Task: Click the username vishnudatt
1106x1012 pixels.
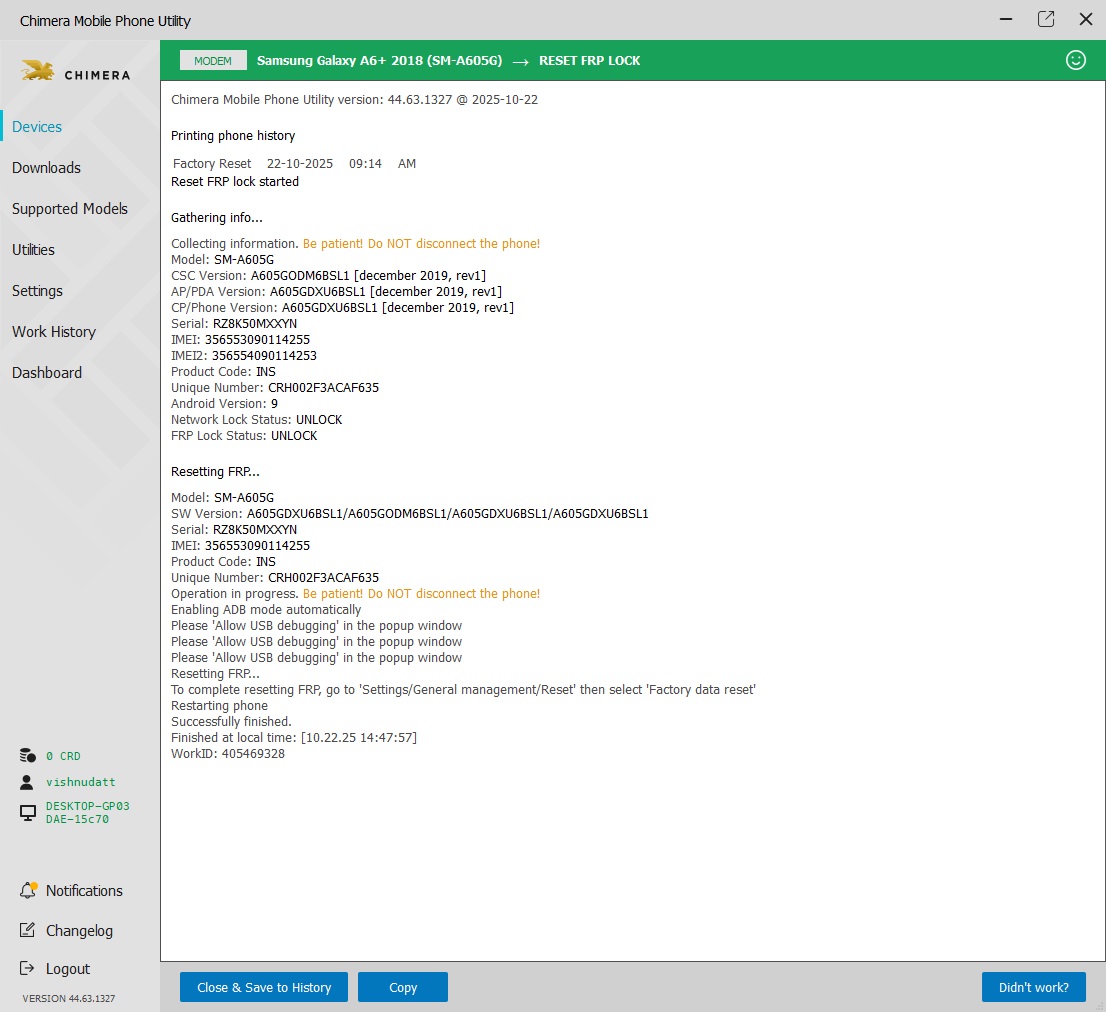Action: pyautogui.click(x=80, y=782)
